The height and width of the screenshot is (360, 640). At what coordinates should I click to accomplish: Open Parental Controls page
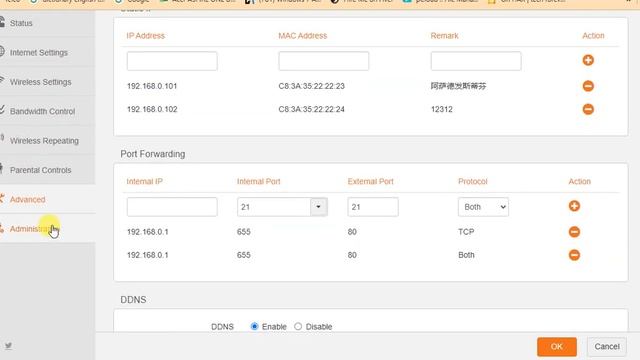click(40, 170)
